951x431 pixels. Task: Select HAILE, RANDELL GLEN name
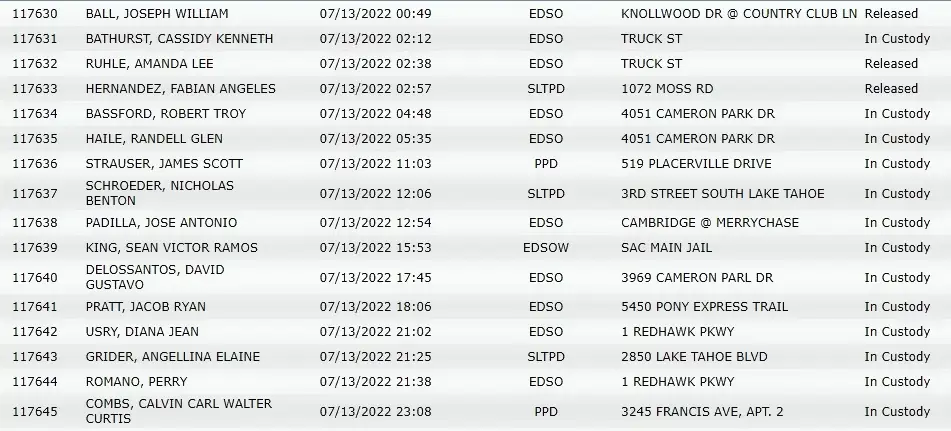coord(154,139)
